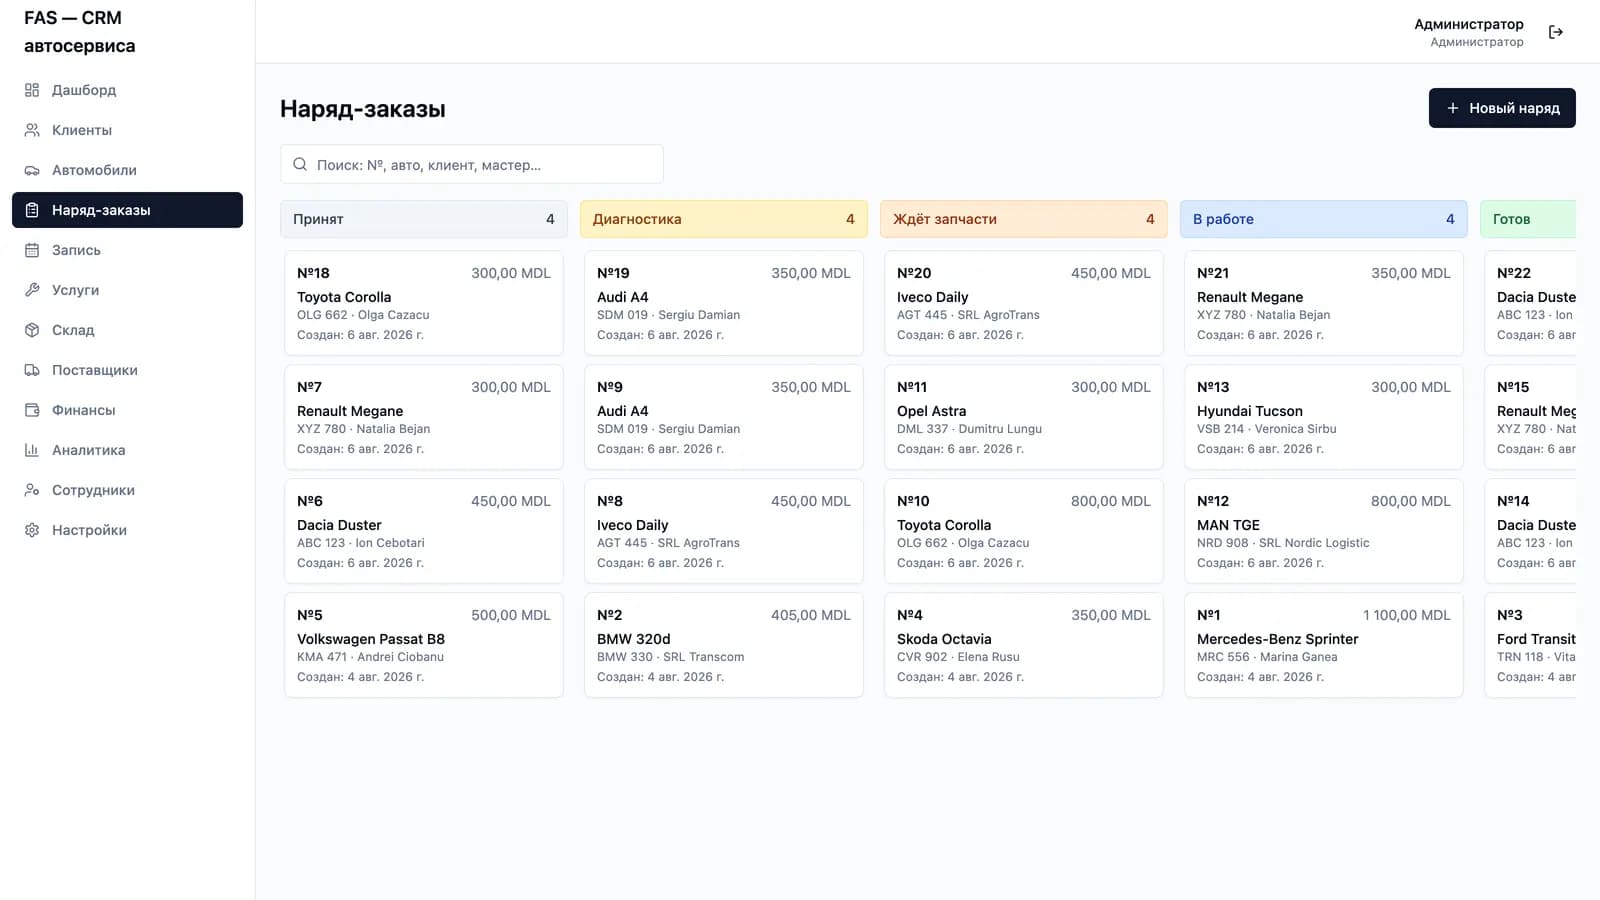
Task: Open order №12 MAN TGE card
Action: tap(1324, 531)
